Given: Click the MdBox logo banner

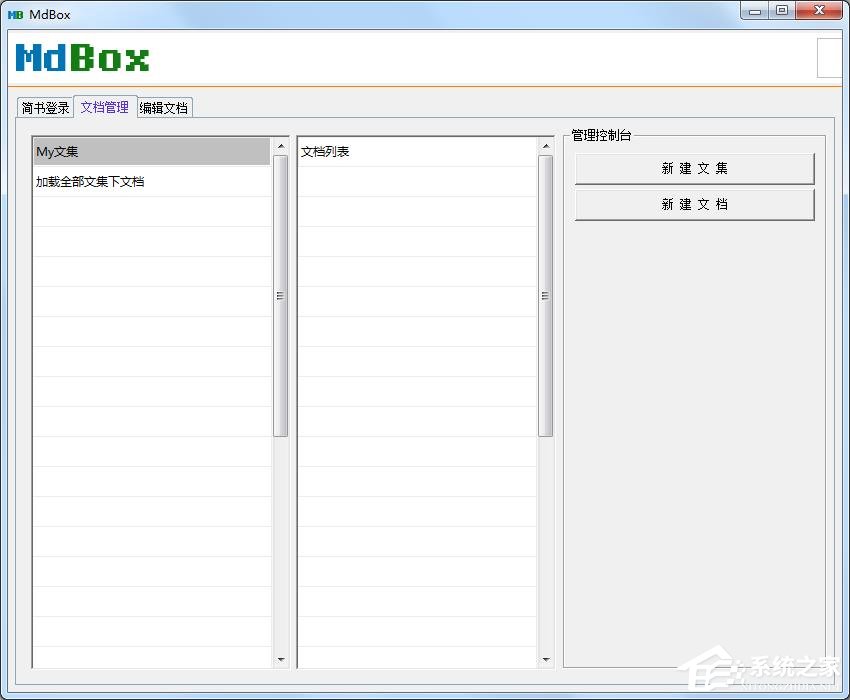Looking at the screenshot, I should pyautogui.click(x=82, y=57).
